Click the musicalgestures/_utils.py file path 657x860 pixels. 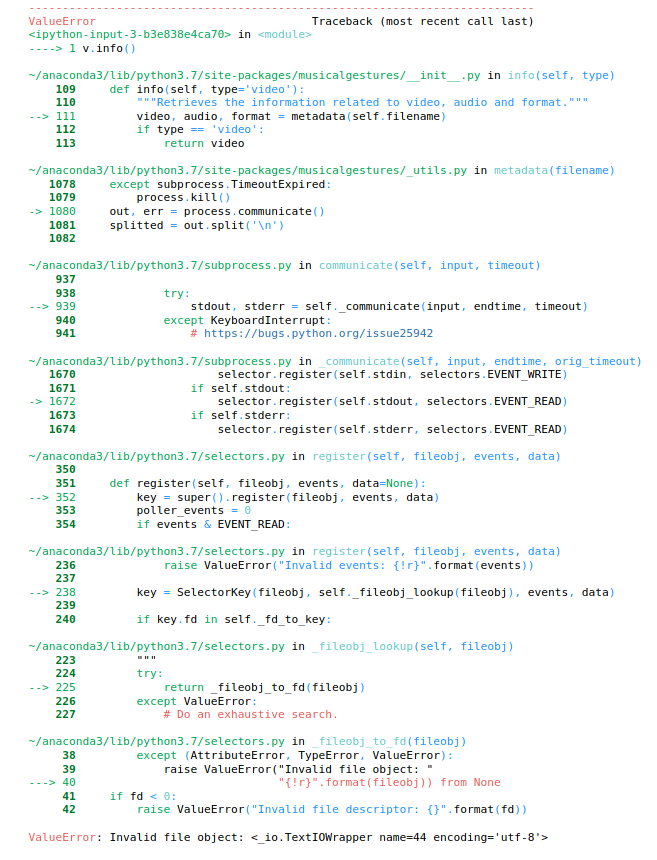(248, 171)
